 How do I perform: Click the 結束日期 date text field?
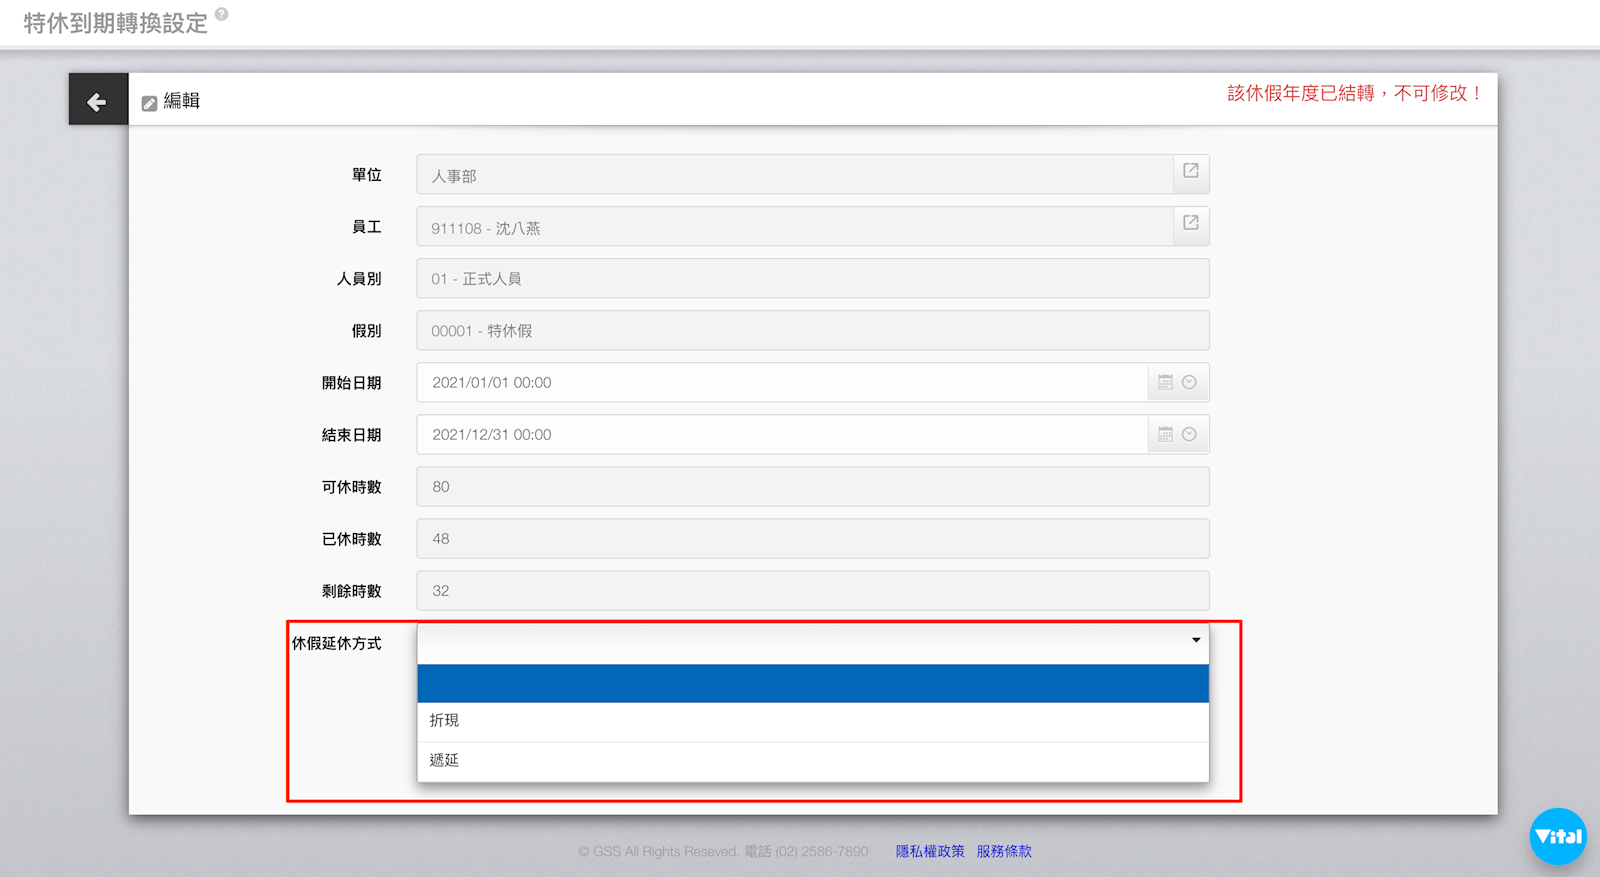[780, 434]
